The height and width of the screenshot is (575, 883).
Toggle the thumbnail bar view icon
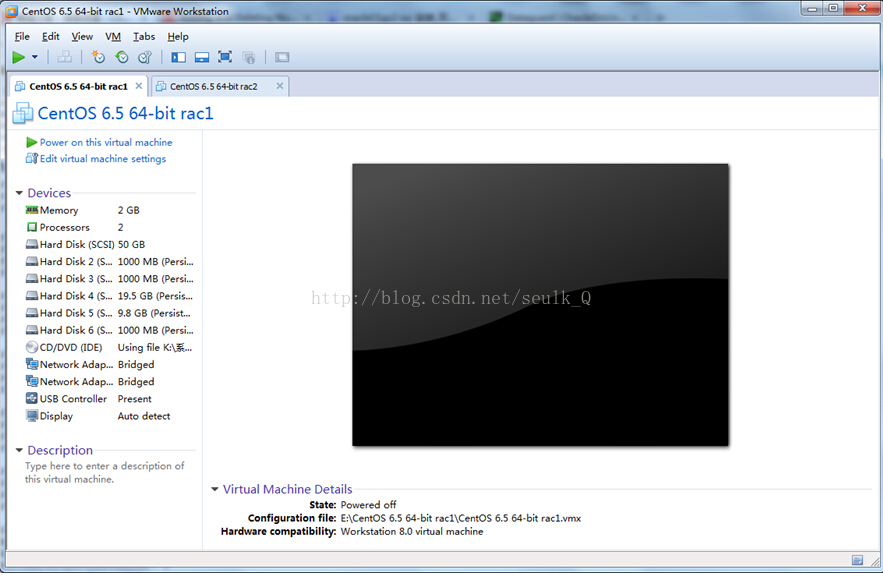(x=202, y=57)
